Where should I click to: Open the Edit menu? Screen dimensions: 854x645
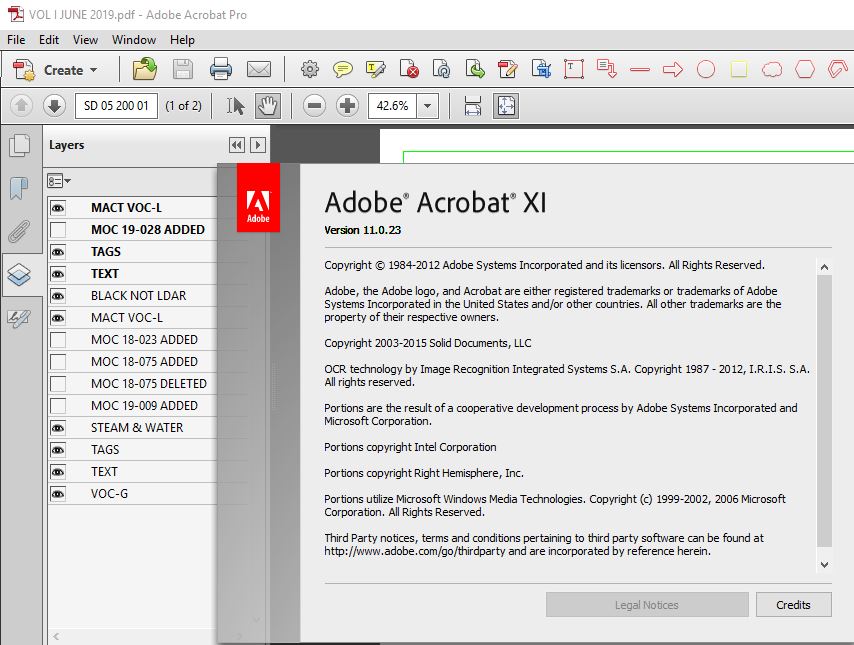tap(48, 40)
